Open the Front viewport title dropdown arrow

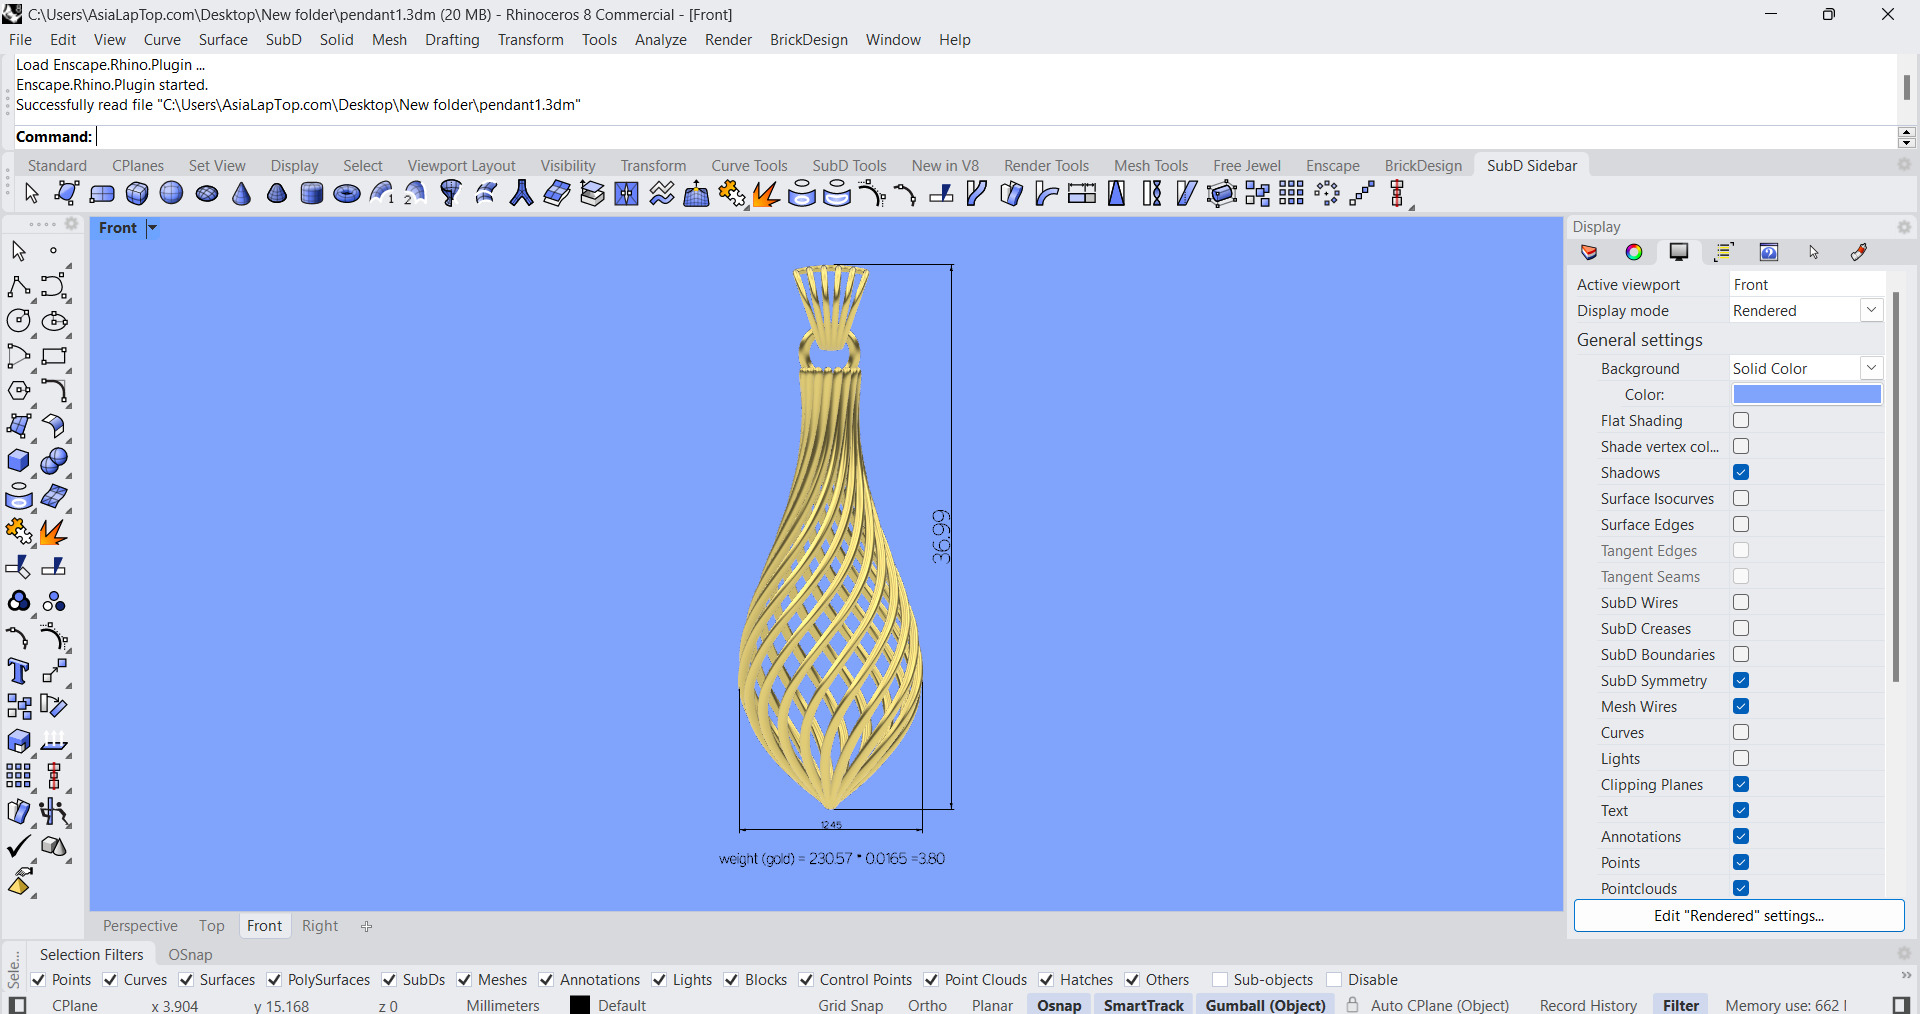[152, 228]
